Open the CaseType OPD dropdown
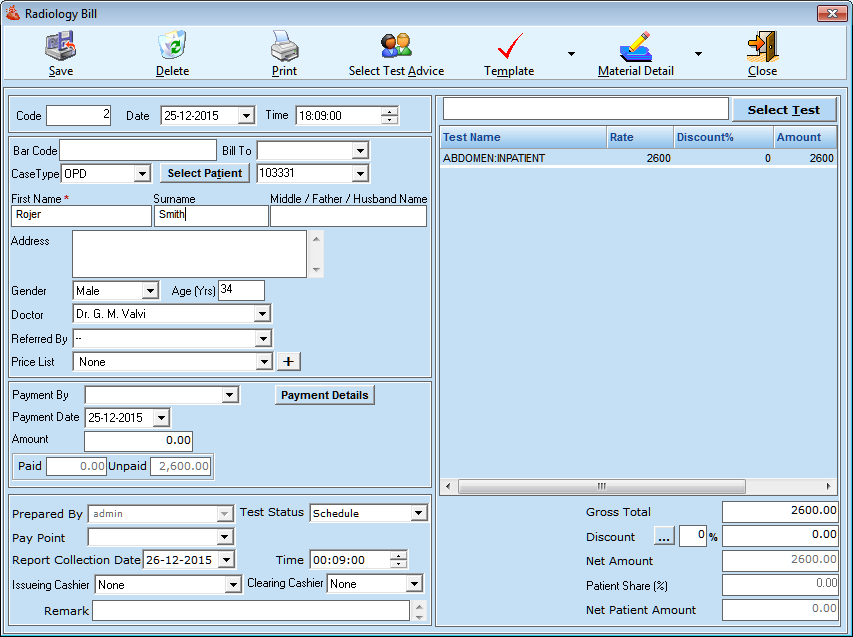Image resolution: width=853 pixels, height=637 pixels. 141,174
